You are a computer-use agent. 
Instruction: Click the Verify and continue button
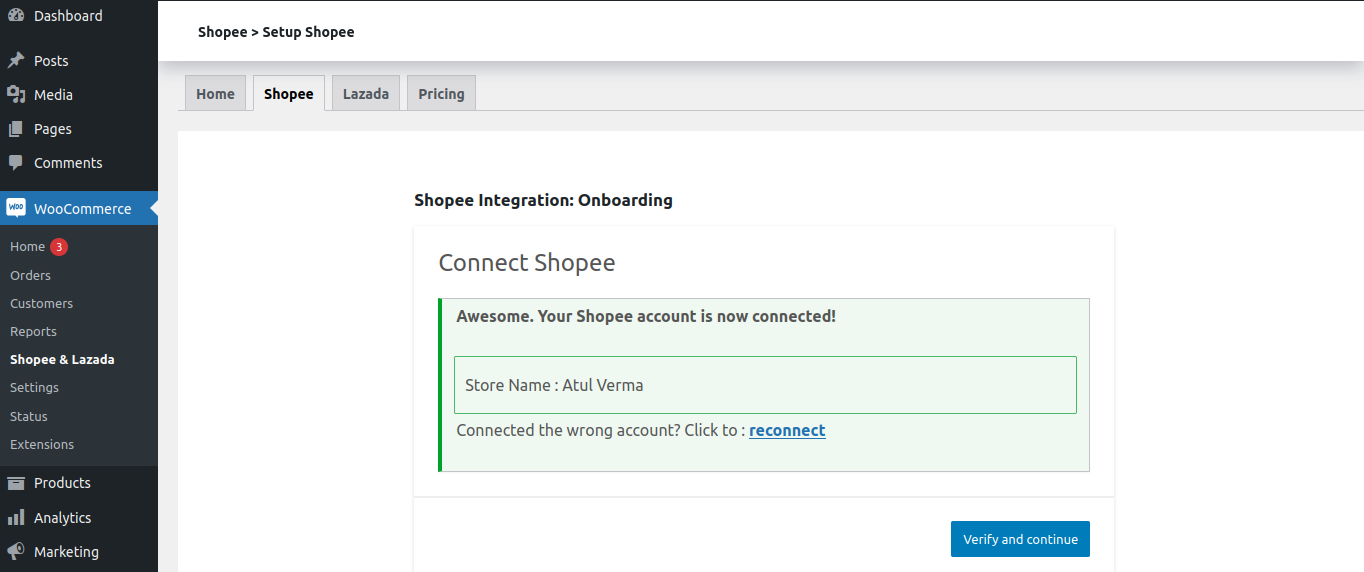(1020, 539)
